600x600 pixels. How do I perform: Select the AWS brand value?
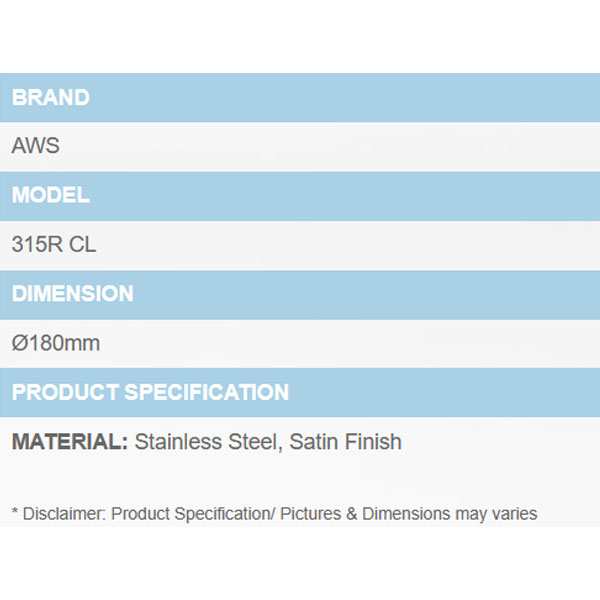(36, 146)
